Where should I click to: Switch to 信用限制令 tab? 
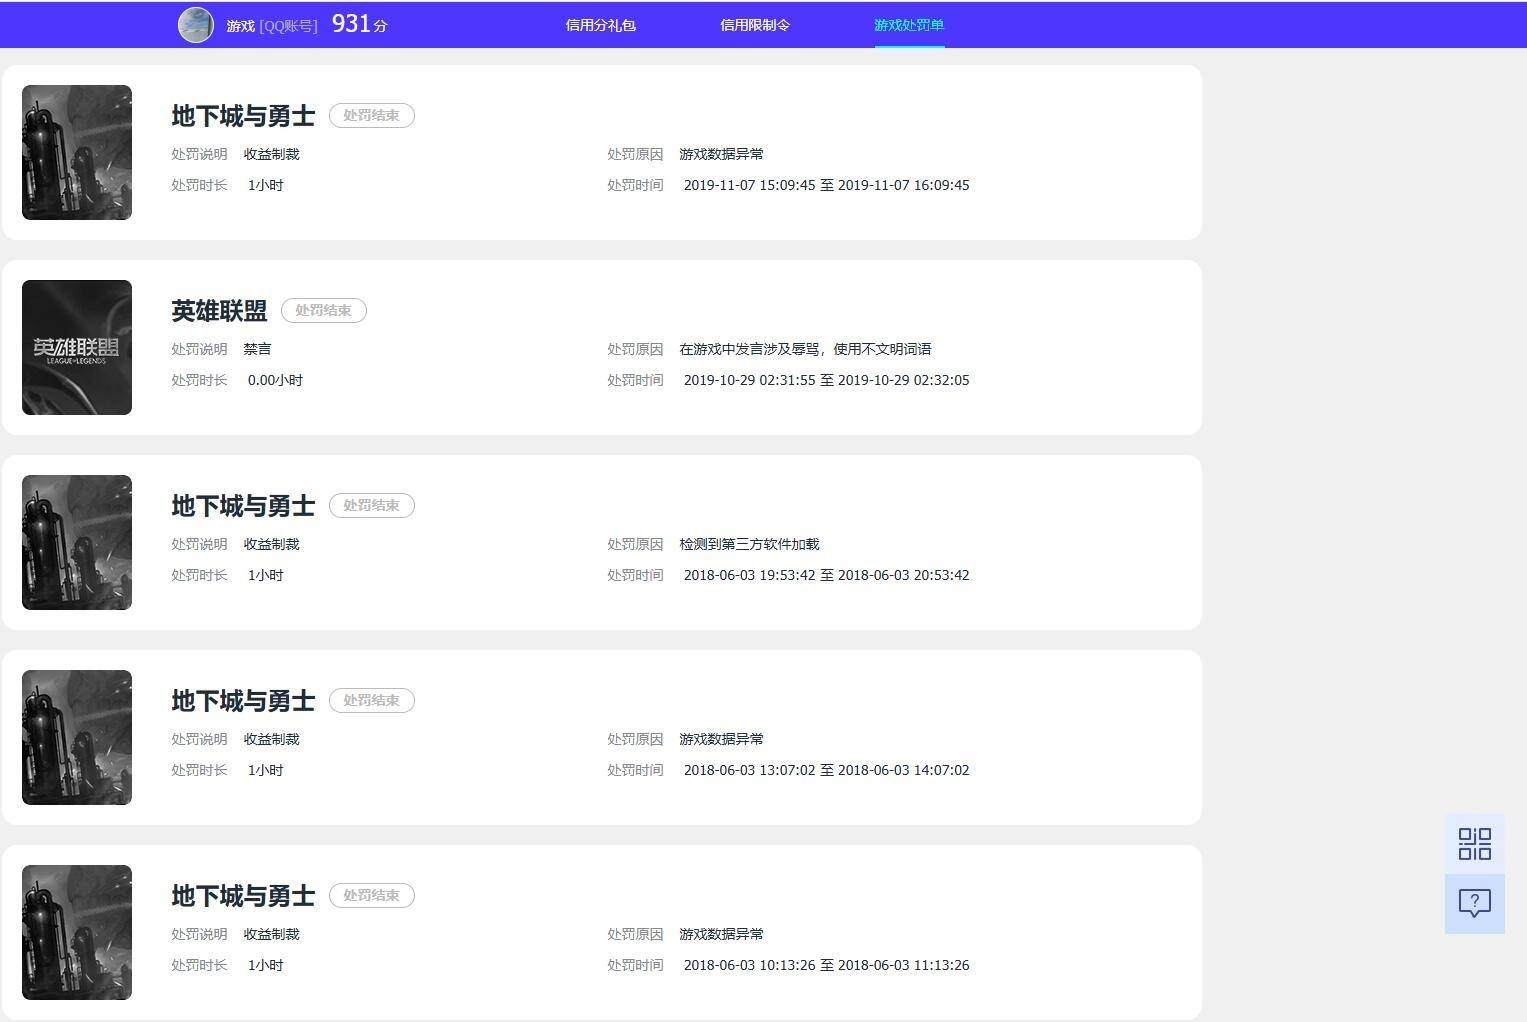(755, 25)
